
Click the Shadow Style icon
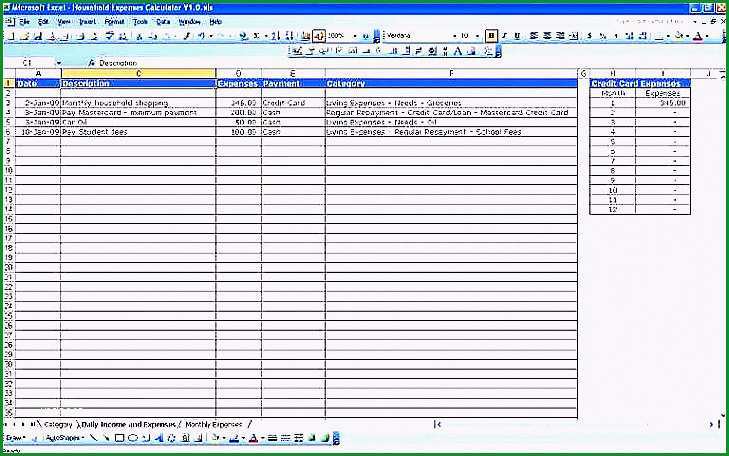pyautogui.click(x=312, y=438)
